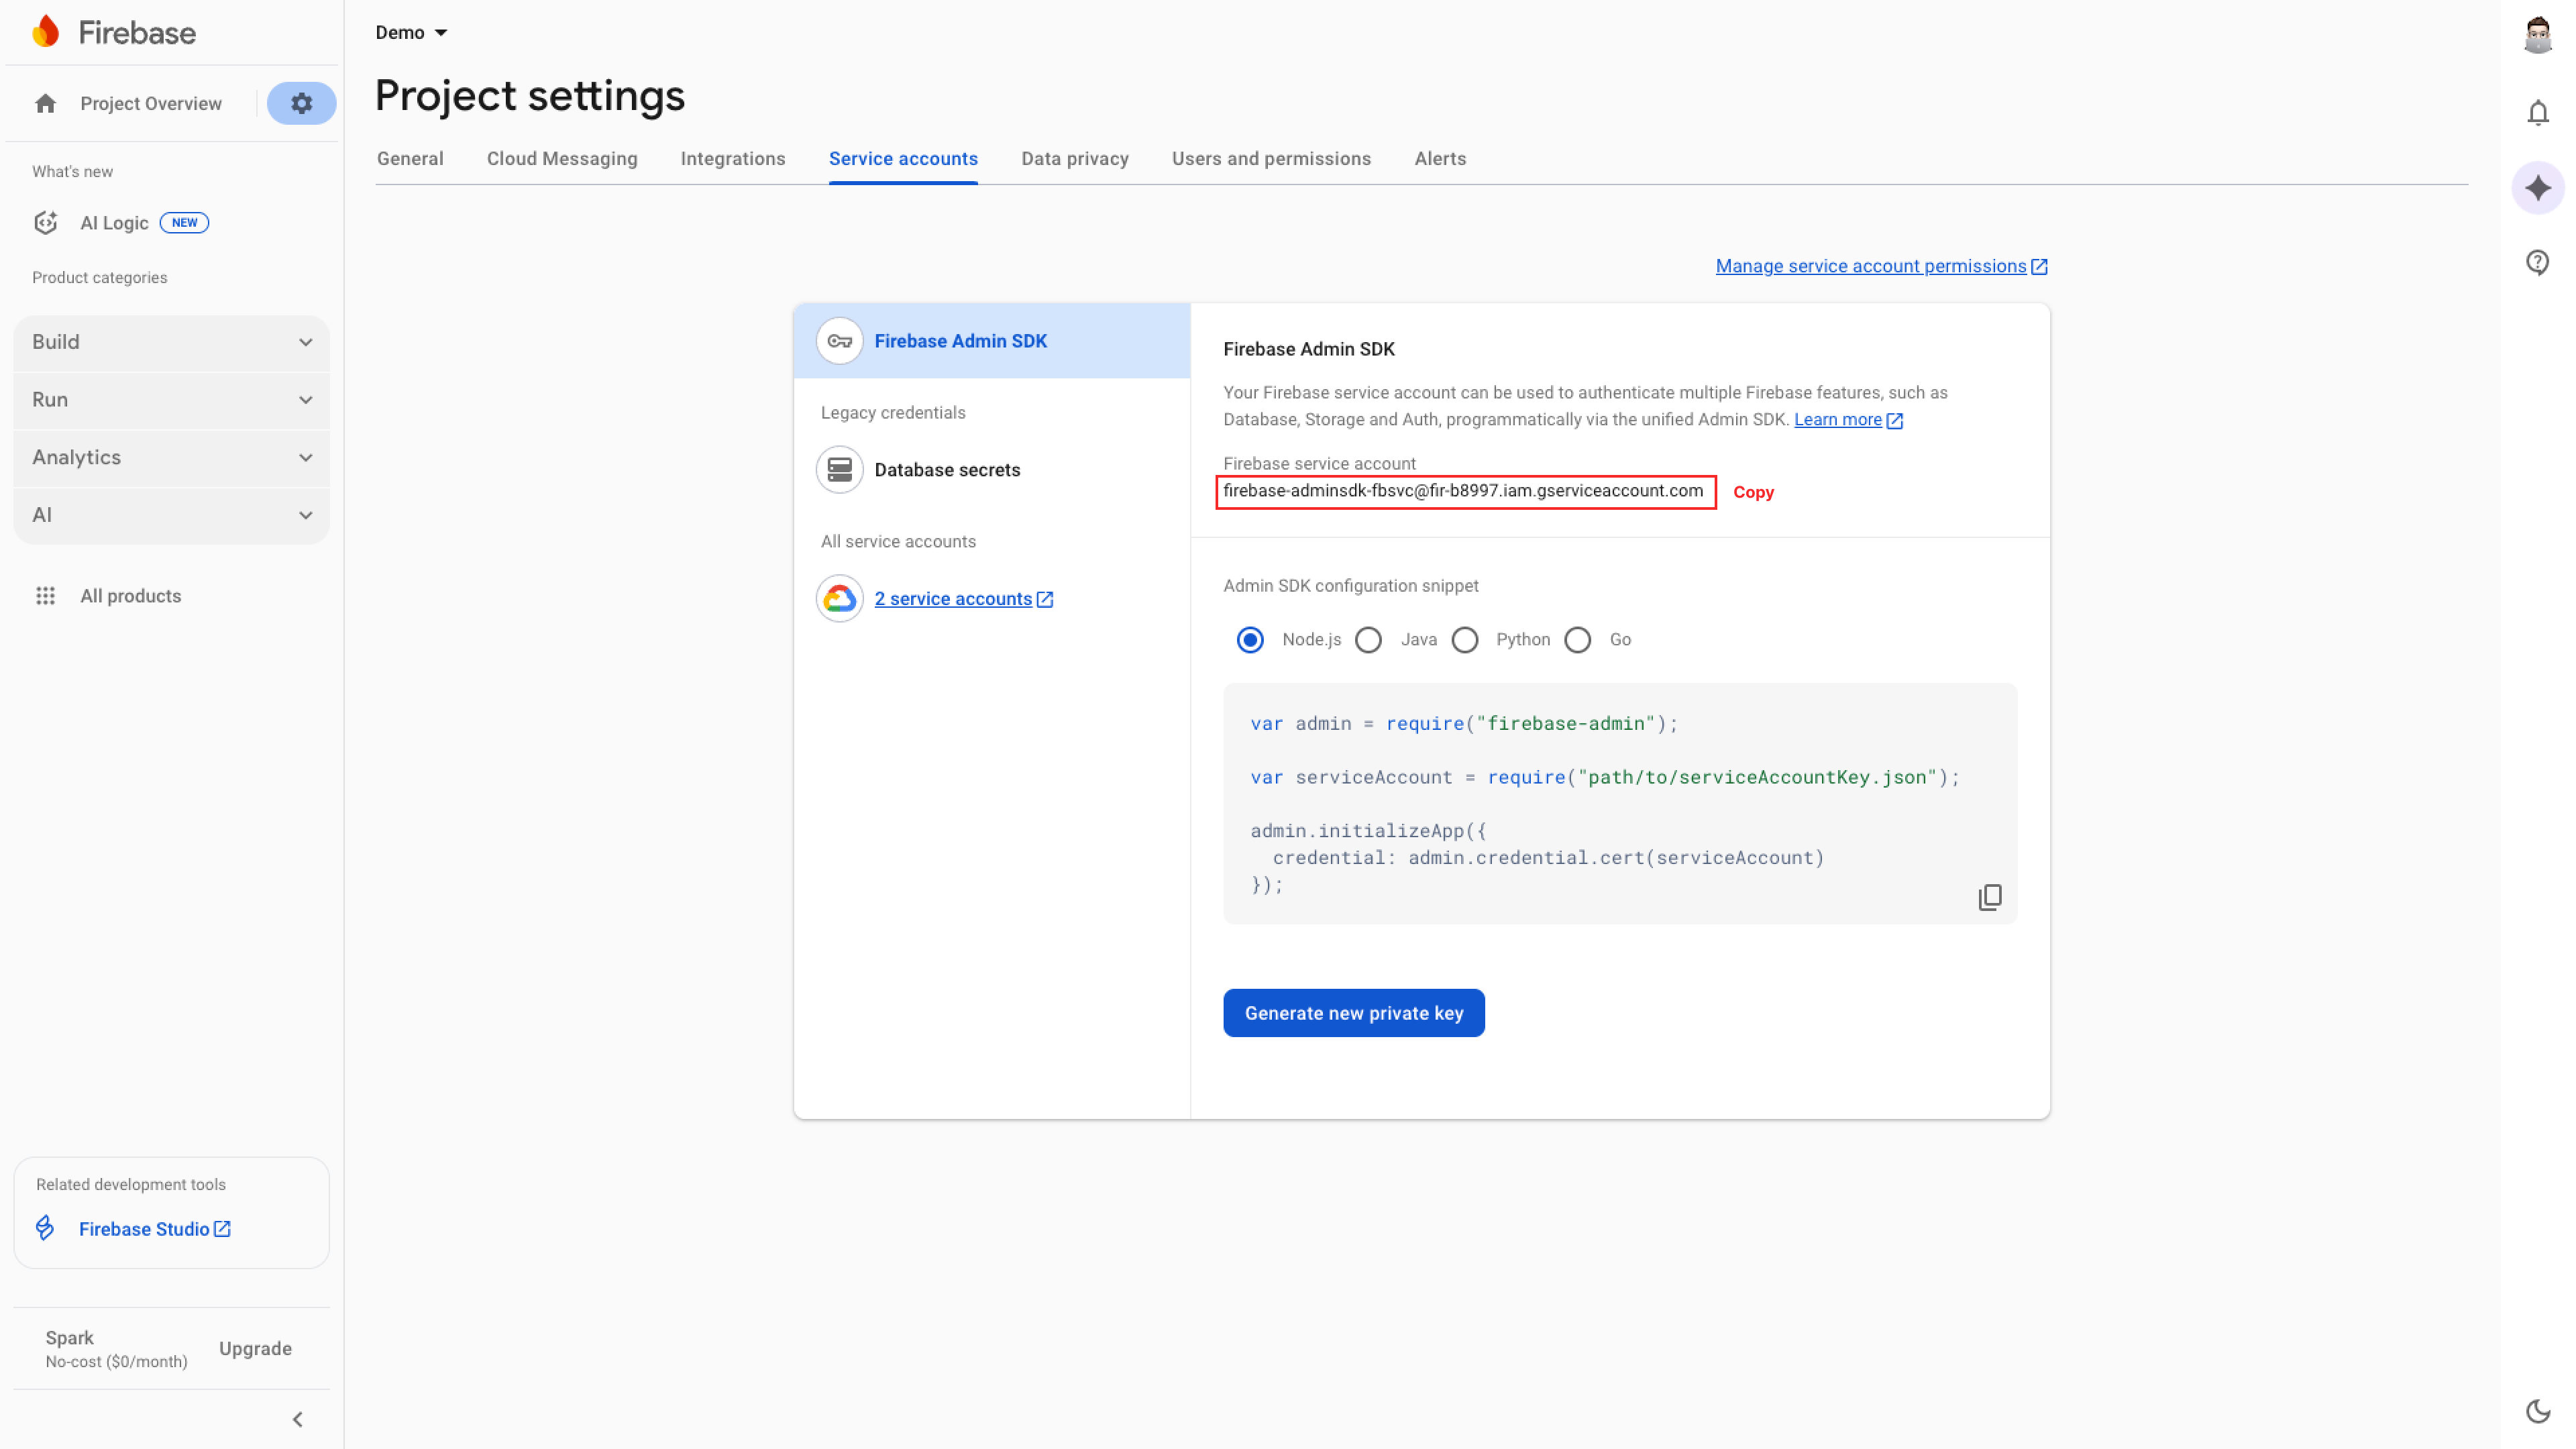Click the help question mark icon
2576x1449 pixels.
coord(2537,263)
